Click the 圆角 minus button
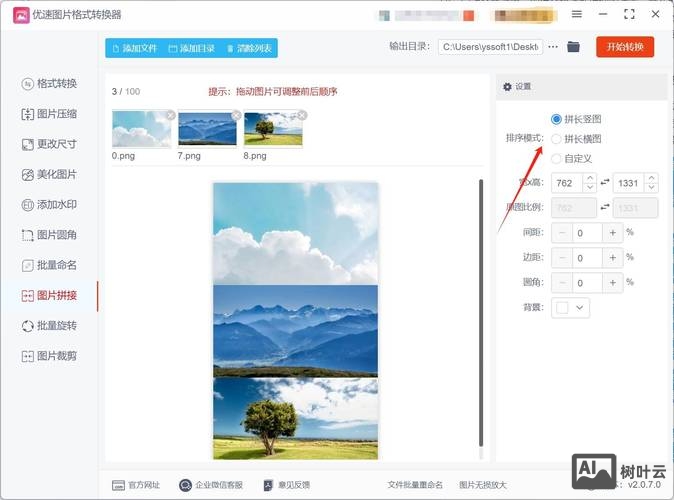 point(562,282)
